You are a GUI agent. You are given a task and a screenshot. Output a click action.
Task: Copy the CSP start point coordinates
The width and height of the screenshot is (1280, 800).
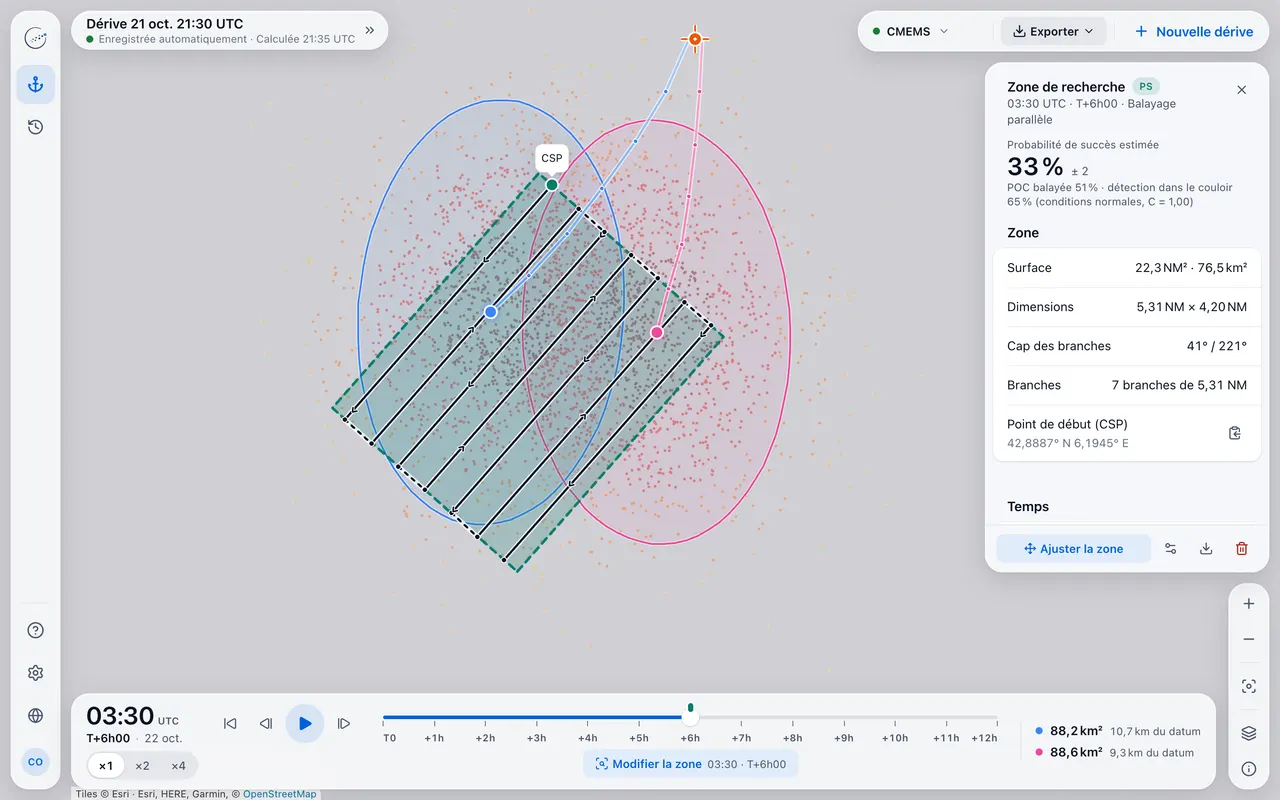coord(1235,433)
